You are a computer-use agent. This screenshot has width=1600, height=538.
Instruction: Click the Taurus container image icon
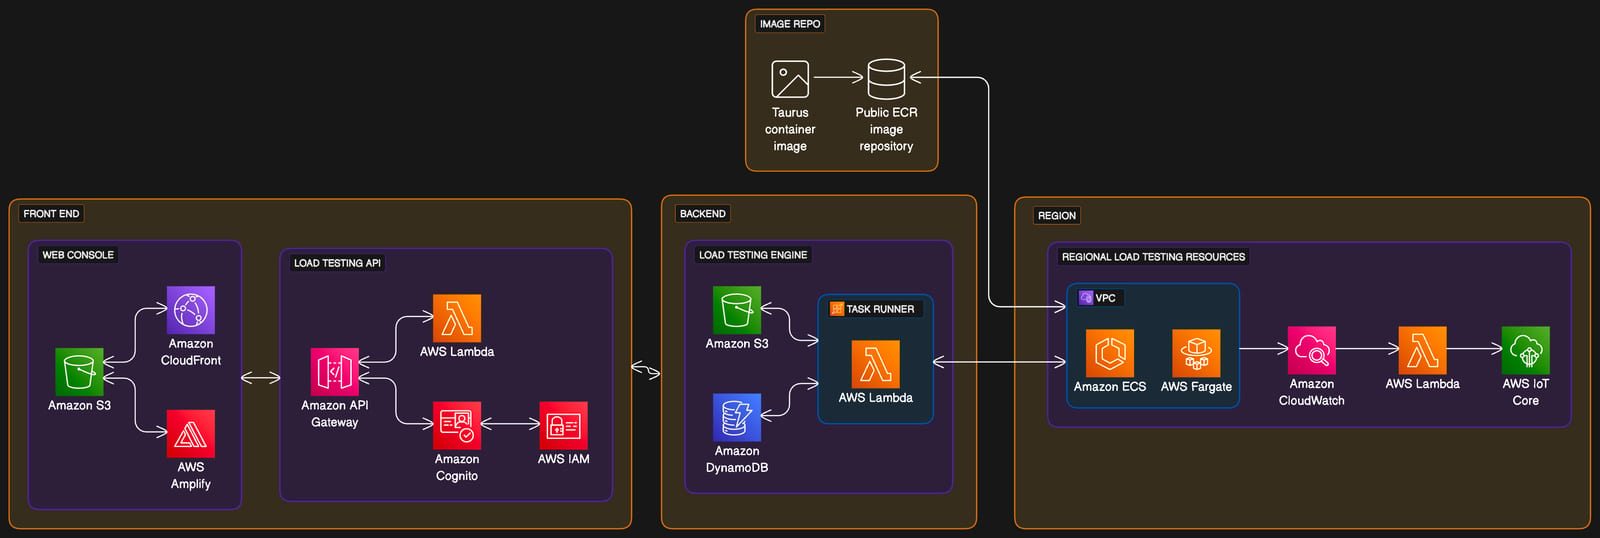pos(790,79)
